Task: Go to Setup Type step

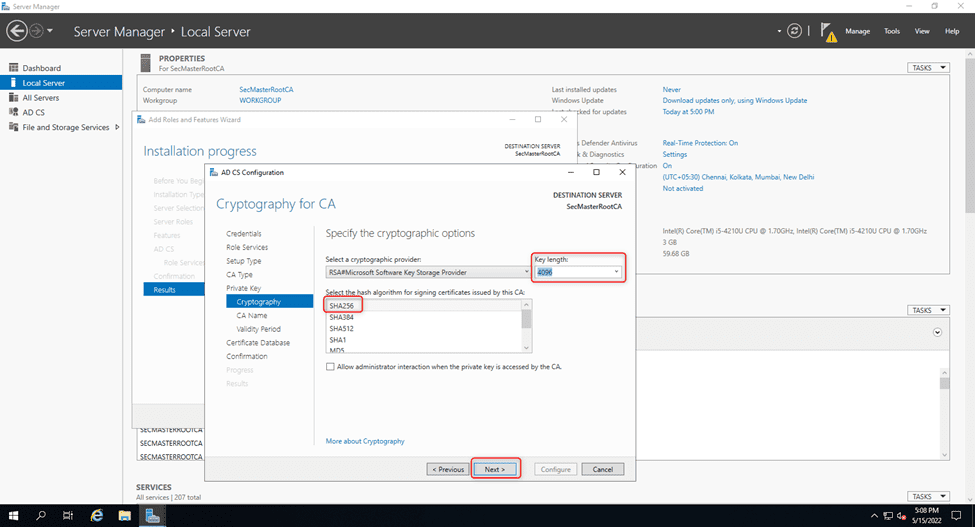Action: point(244,261)
